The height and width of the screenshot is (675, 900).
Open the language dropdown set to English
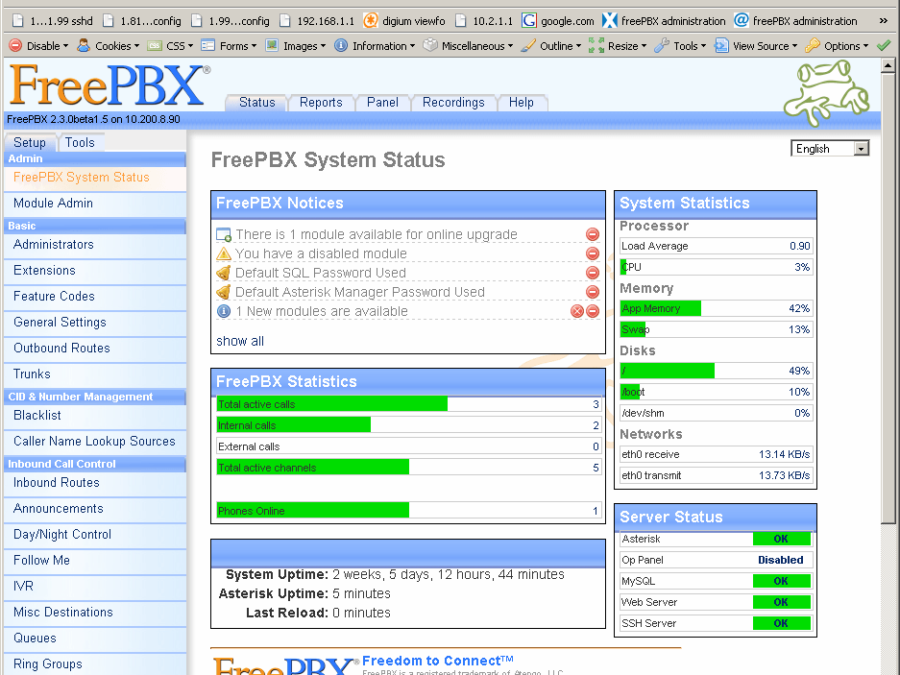830,149
